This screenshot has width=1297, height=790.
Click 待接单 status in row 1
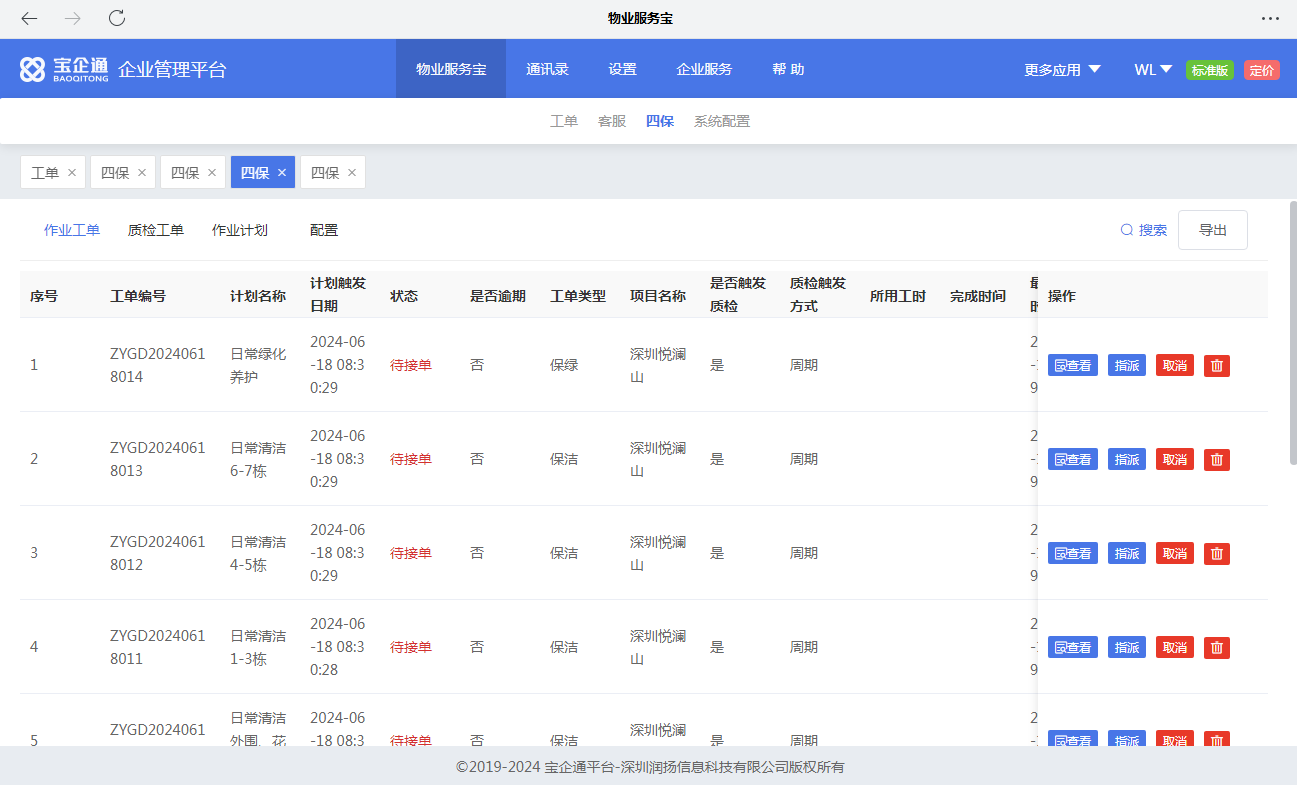point(411,365)
